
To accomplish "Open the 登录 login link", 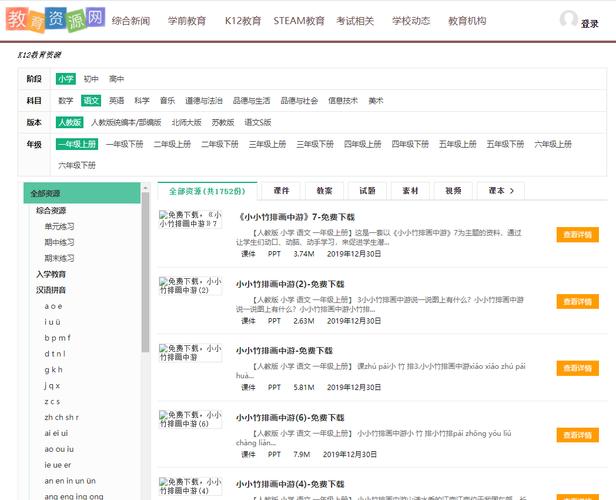I will [x=590, y=24].
